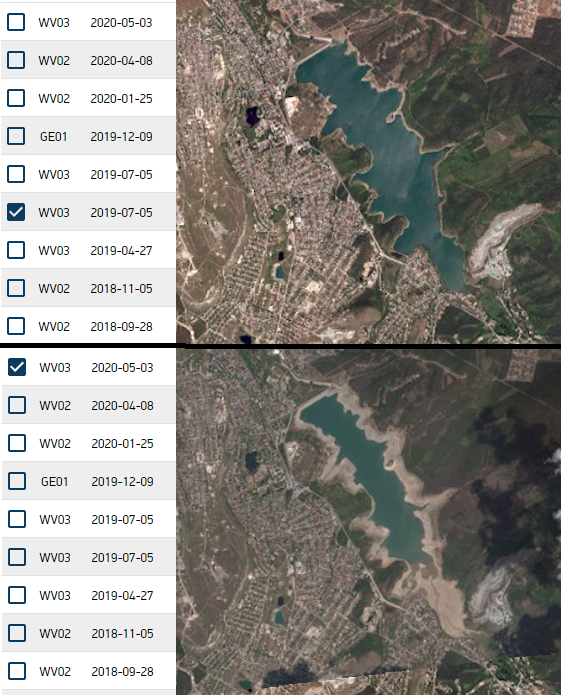Image resolution: width=561 pixels, height=696 pixels.
Task: Check WV02 2018-11-05 in the upper list
Action: [16, 288]
